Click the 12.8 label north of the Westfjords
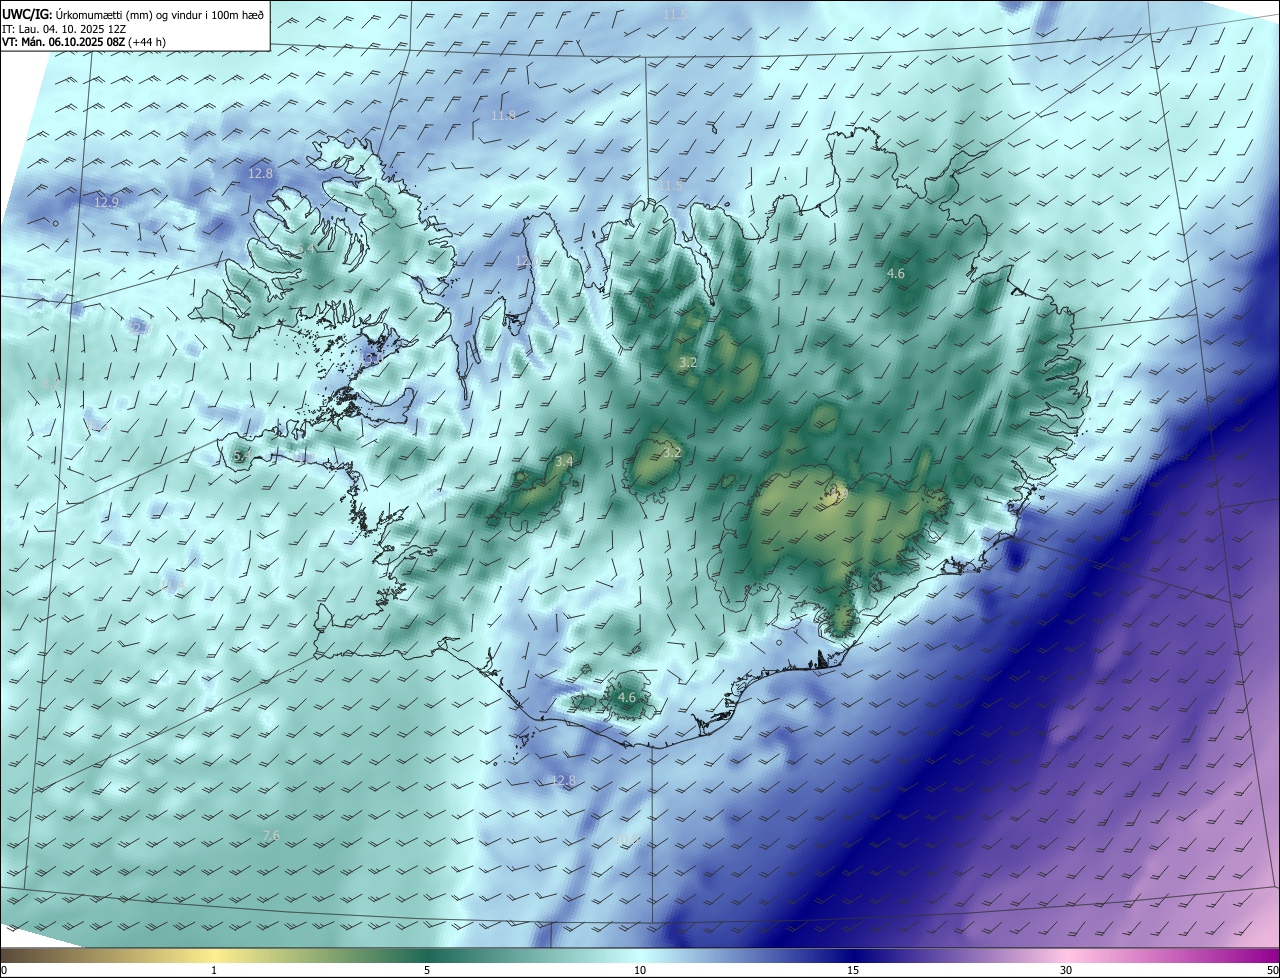 260,173
